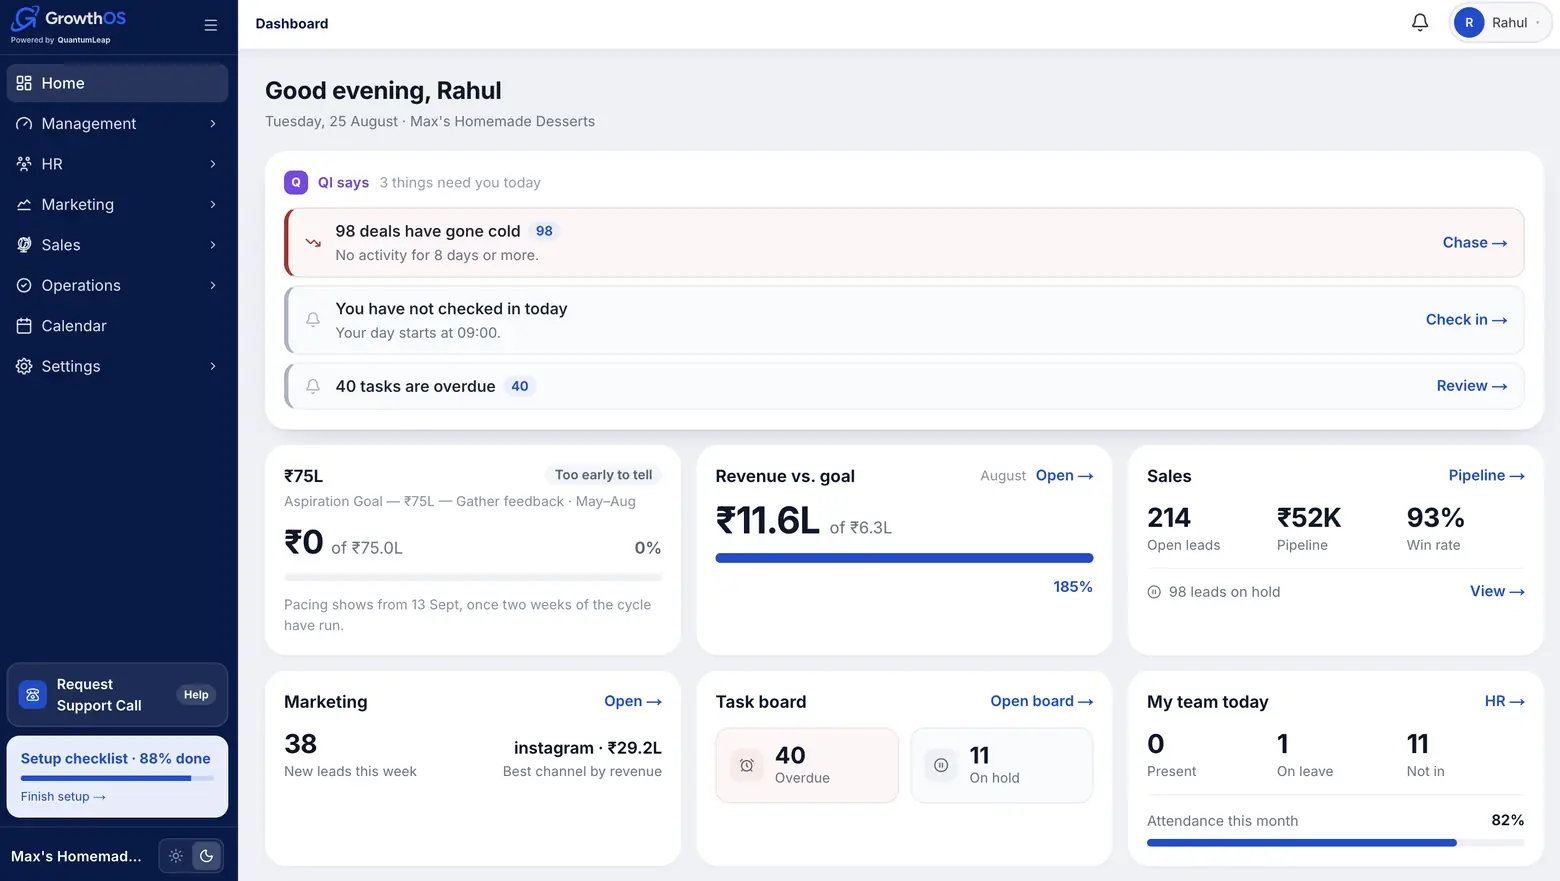This screenshot has width=1560, height=881.
Task: Expand the Marketing submenu chevron
Action: 213,205
